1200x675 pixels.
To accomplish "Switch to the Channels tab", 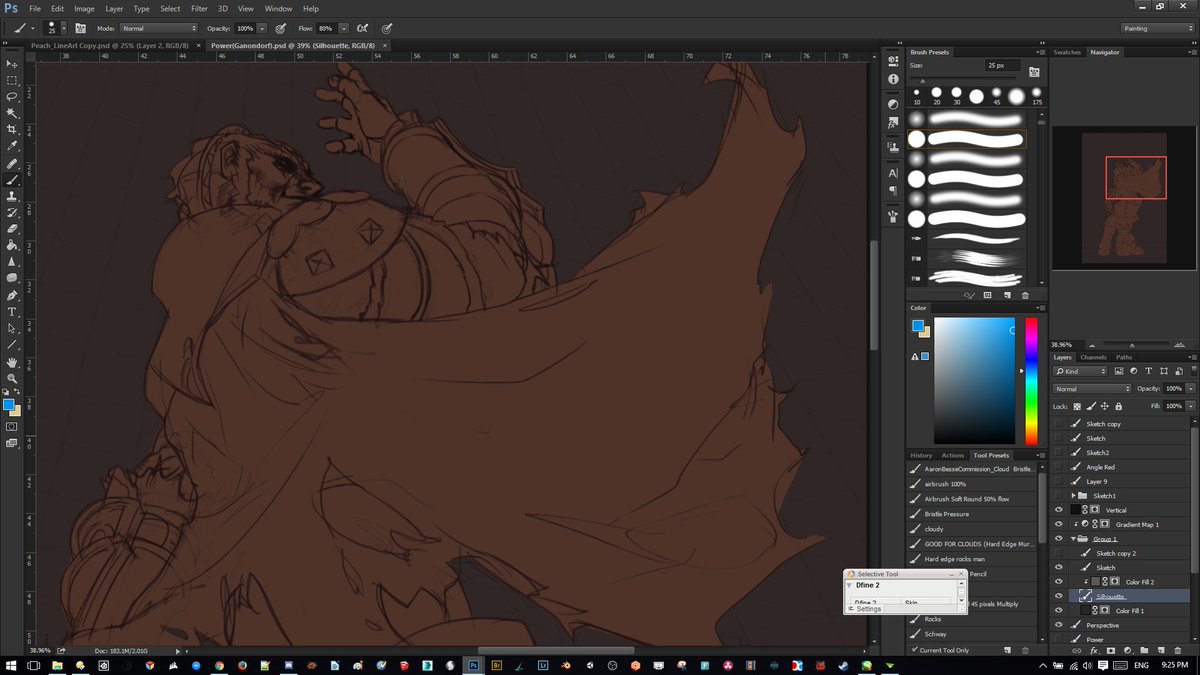I will [1093, 357].
